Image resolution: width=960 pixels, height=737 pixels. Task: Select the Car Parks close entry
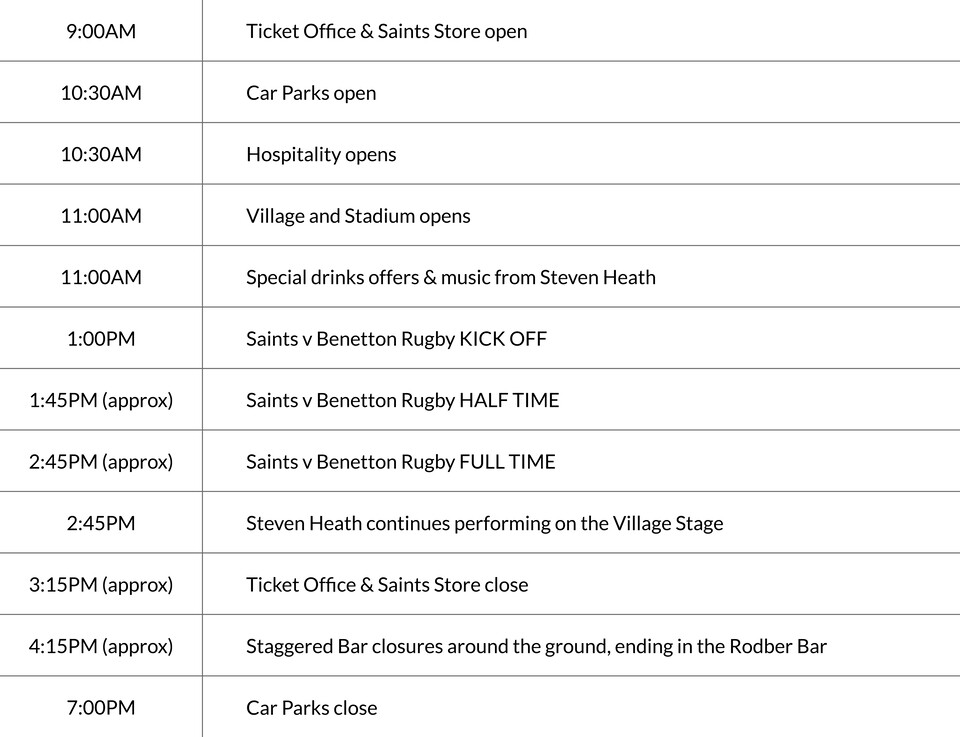[x=311, y=708]
